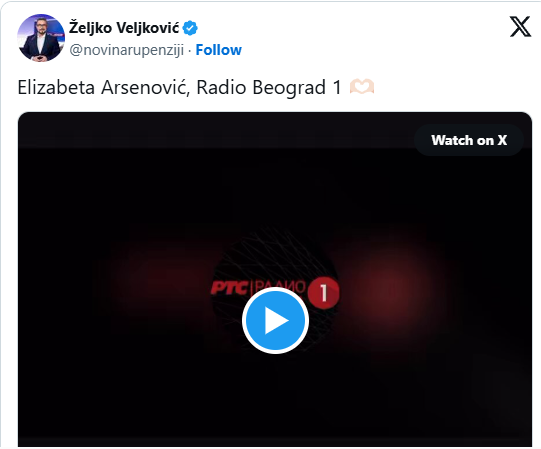
Task: Open the @novinarupenziji handle link
Action: tap(127, 50)
